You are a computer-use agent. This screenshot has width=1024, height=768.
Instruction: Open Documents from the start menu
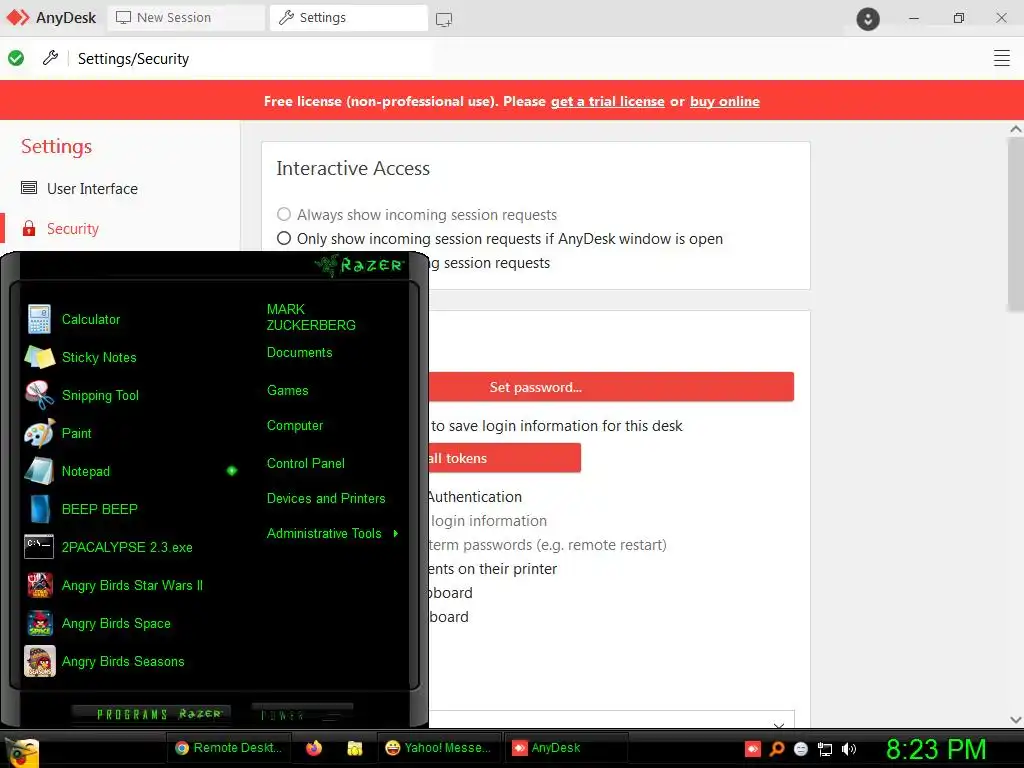pyautogui.click(x=299, y=353)
